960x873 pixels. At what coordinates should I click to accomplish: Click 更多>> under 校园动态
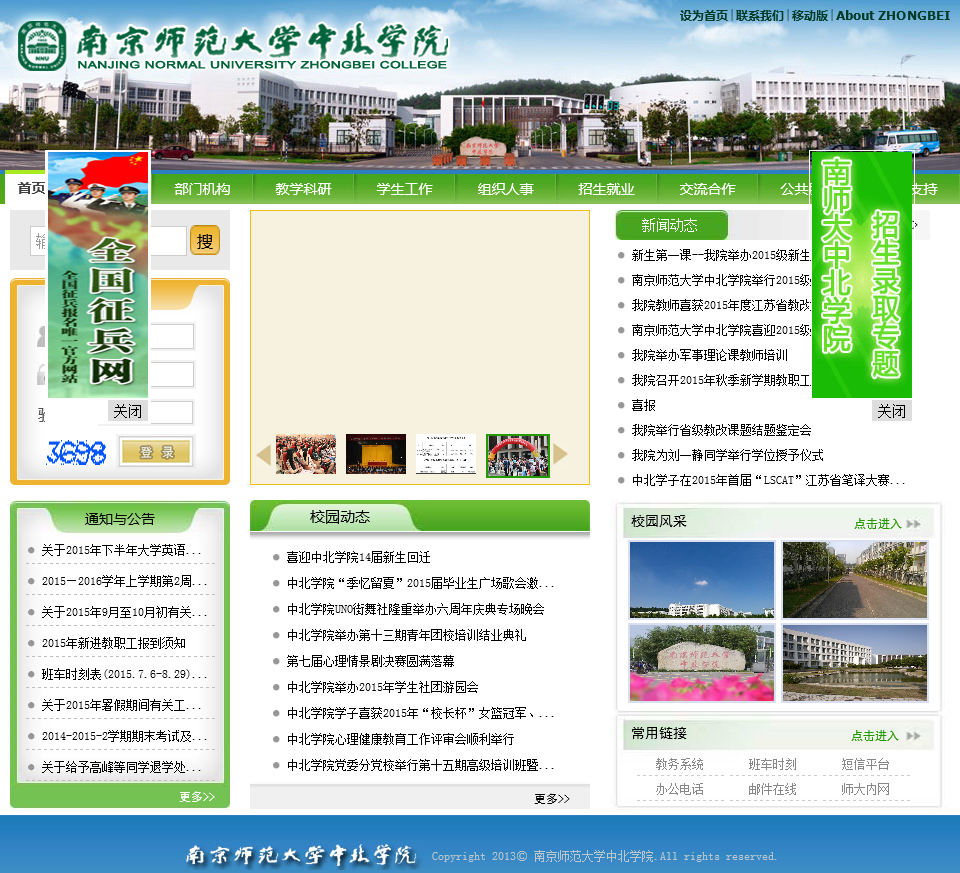552,798
